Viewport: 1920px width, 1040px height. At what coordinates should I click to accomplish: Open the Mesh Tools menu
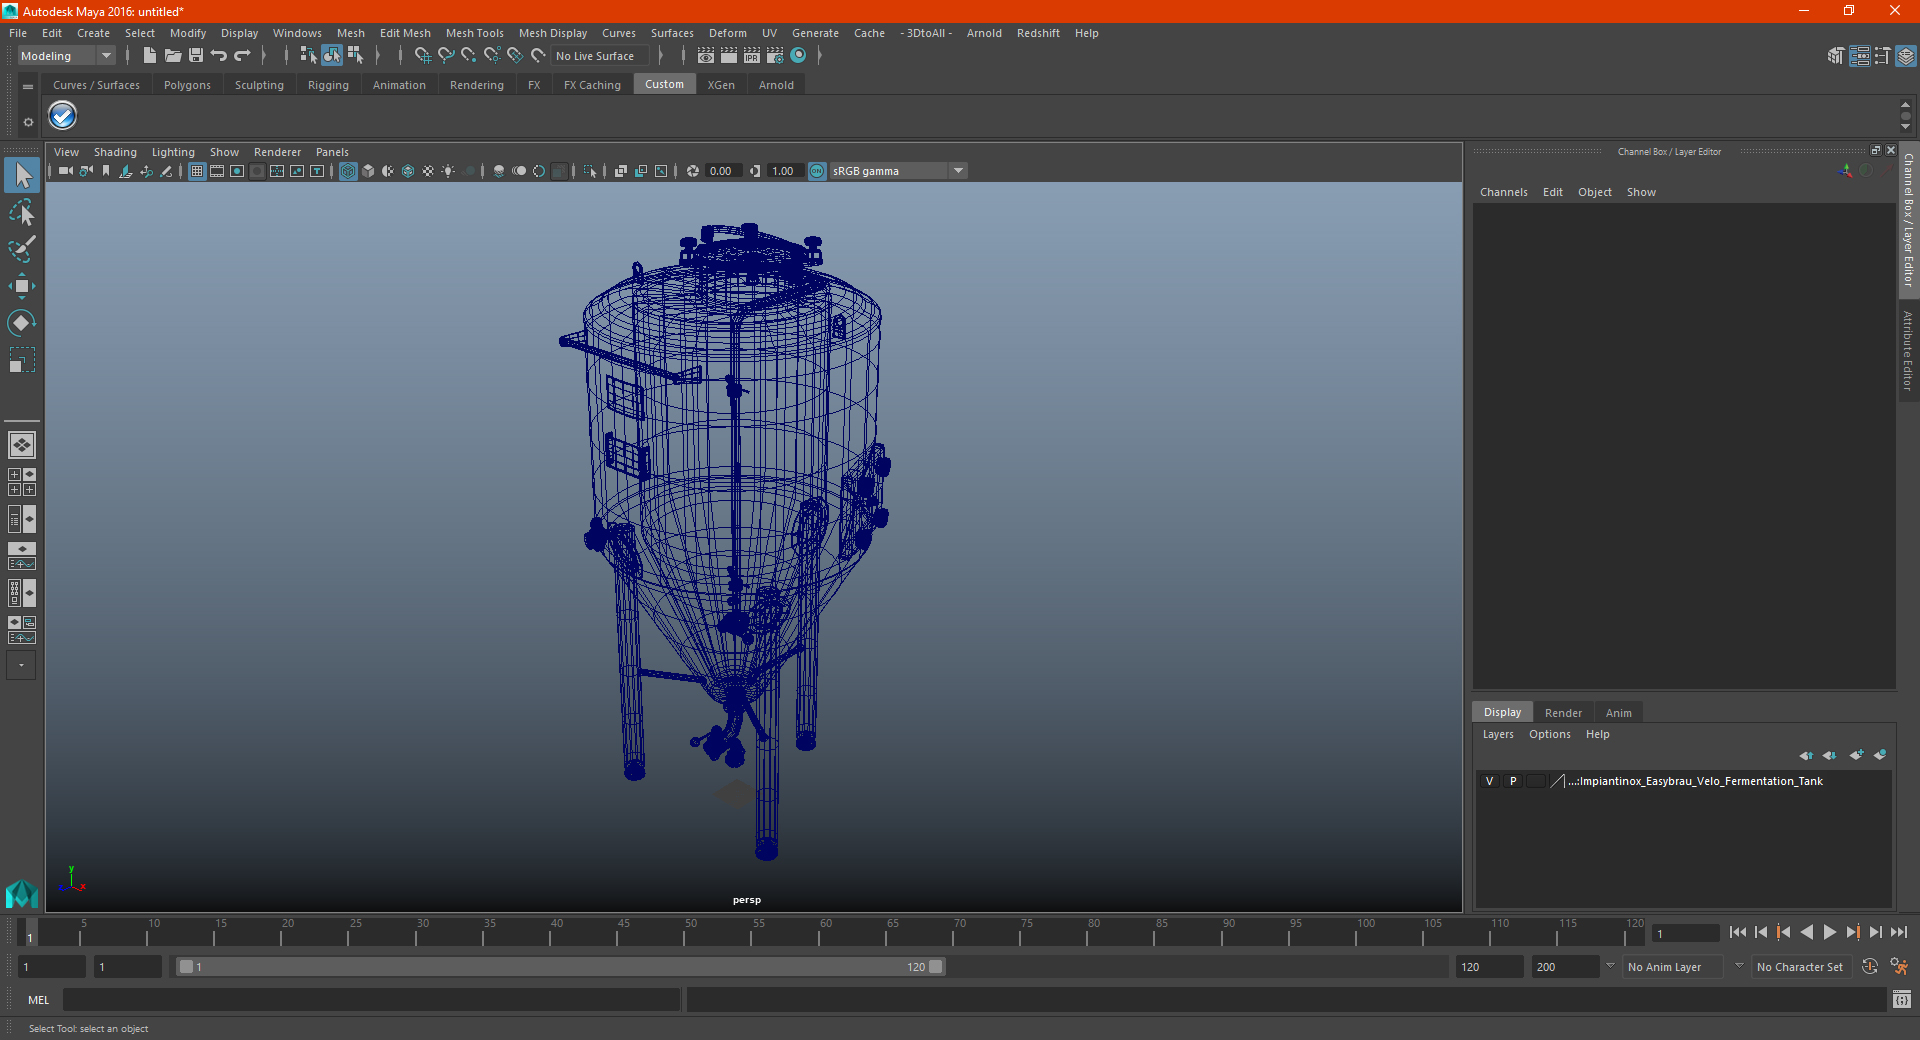click(x=474, y=33)
